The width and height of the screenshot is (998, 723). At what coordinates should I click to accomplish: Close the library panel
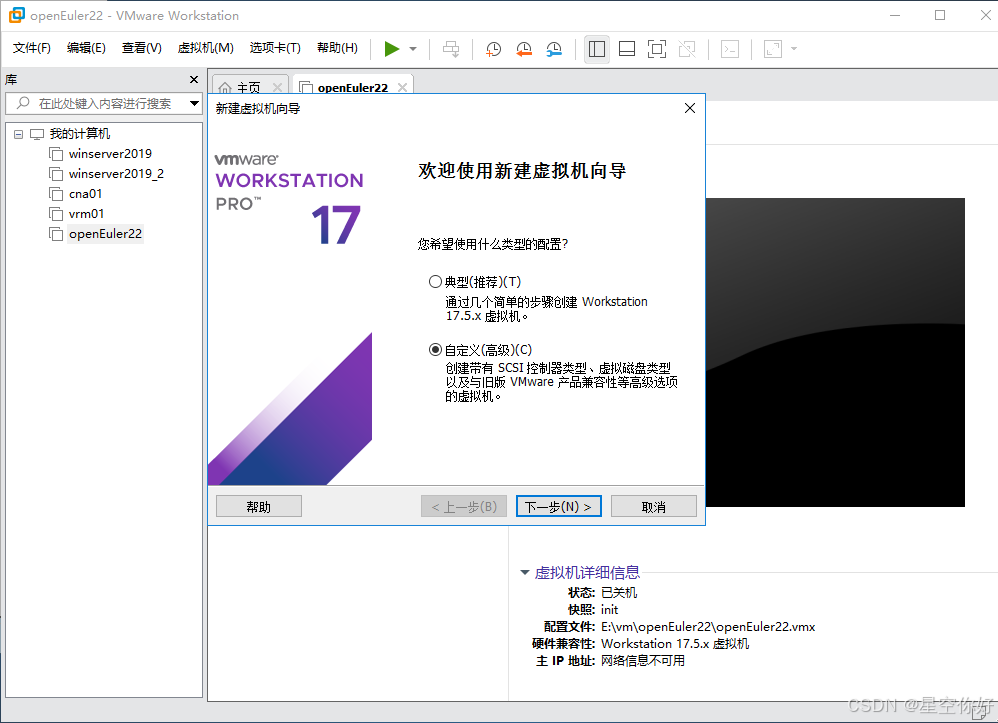click(x=194, y=80)
